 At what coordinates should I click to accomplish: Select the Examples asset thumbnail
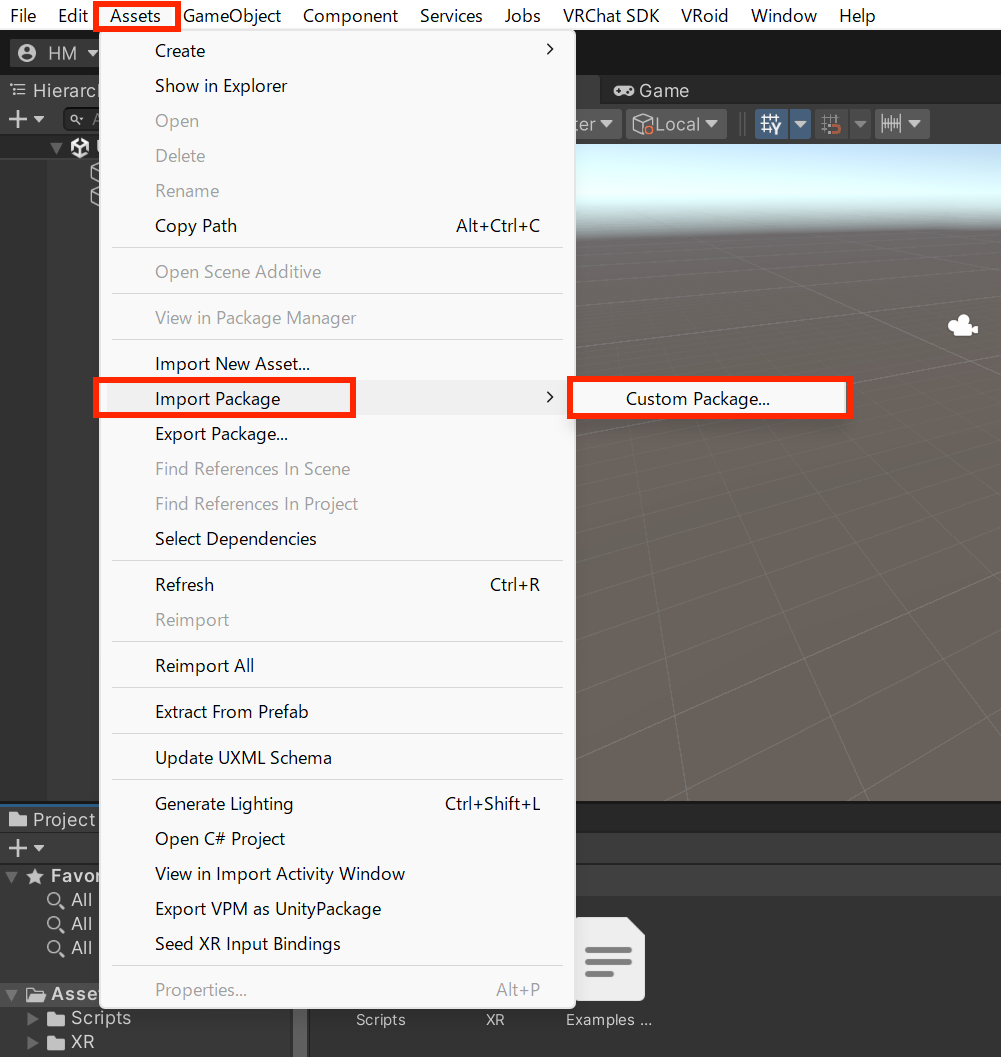click(x=610, y=959)
